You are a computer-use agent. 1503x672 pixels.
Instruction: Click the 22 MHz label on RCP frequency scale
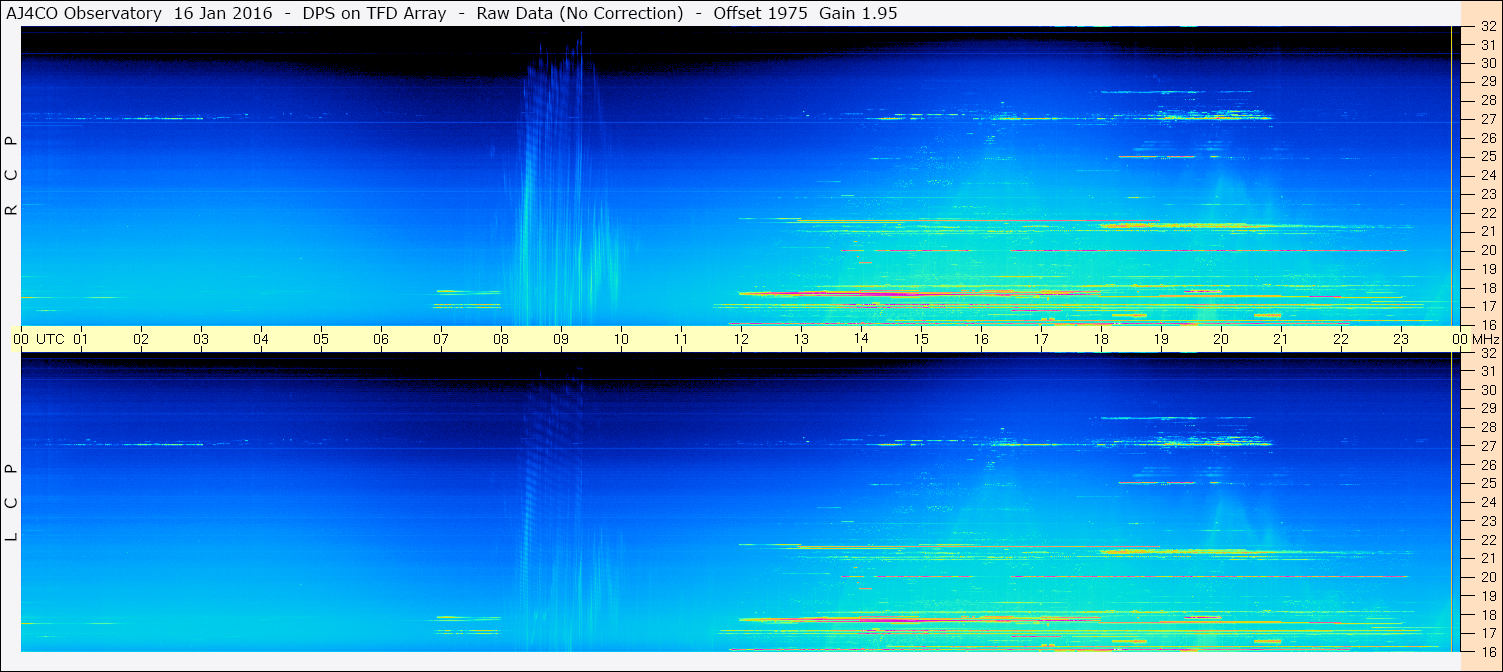coord(1488,213)
